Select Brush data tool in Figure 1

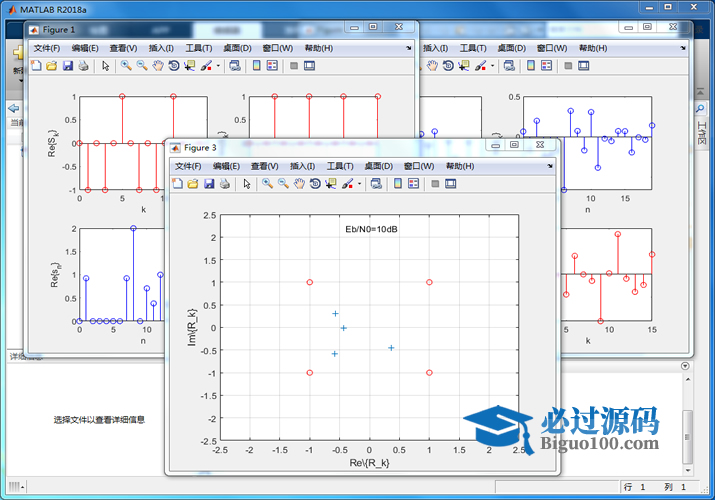point(206,66)
